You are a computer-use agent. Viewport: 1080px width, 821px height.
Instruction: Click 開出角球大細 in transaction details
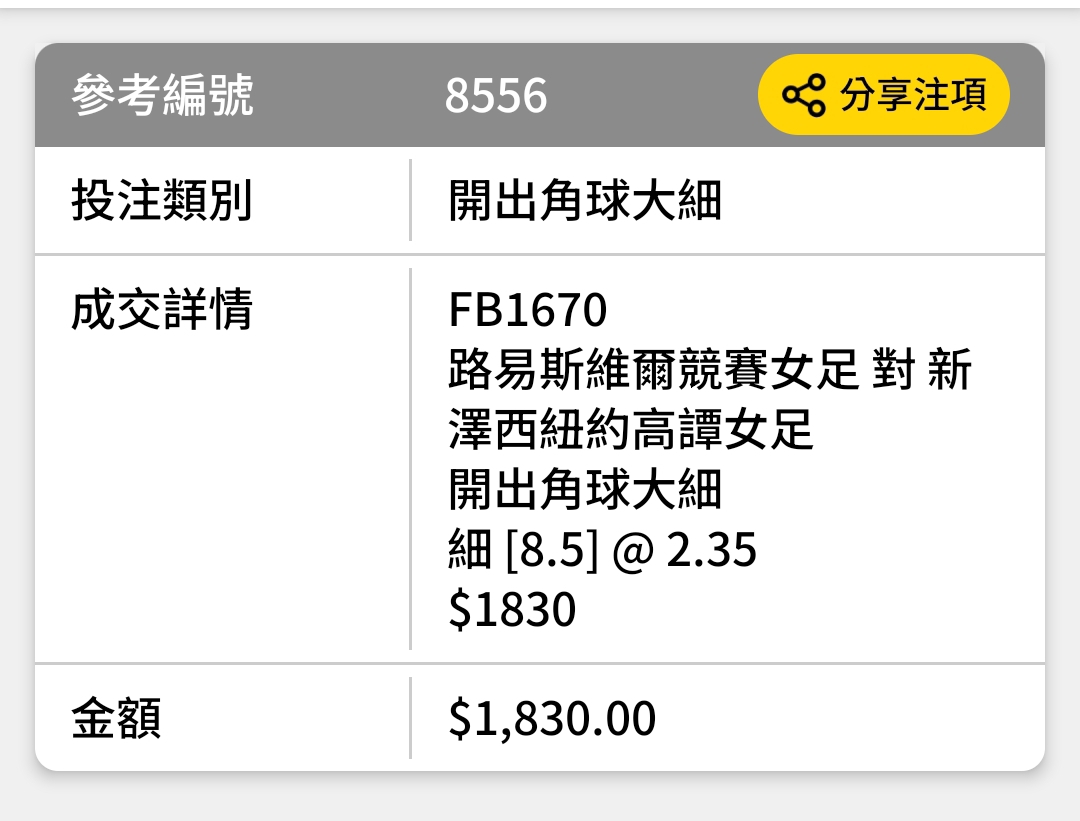[585, 489]
